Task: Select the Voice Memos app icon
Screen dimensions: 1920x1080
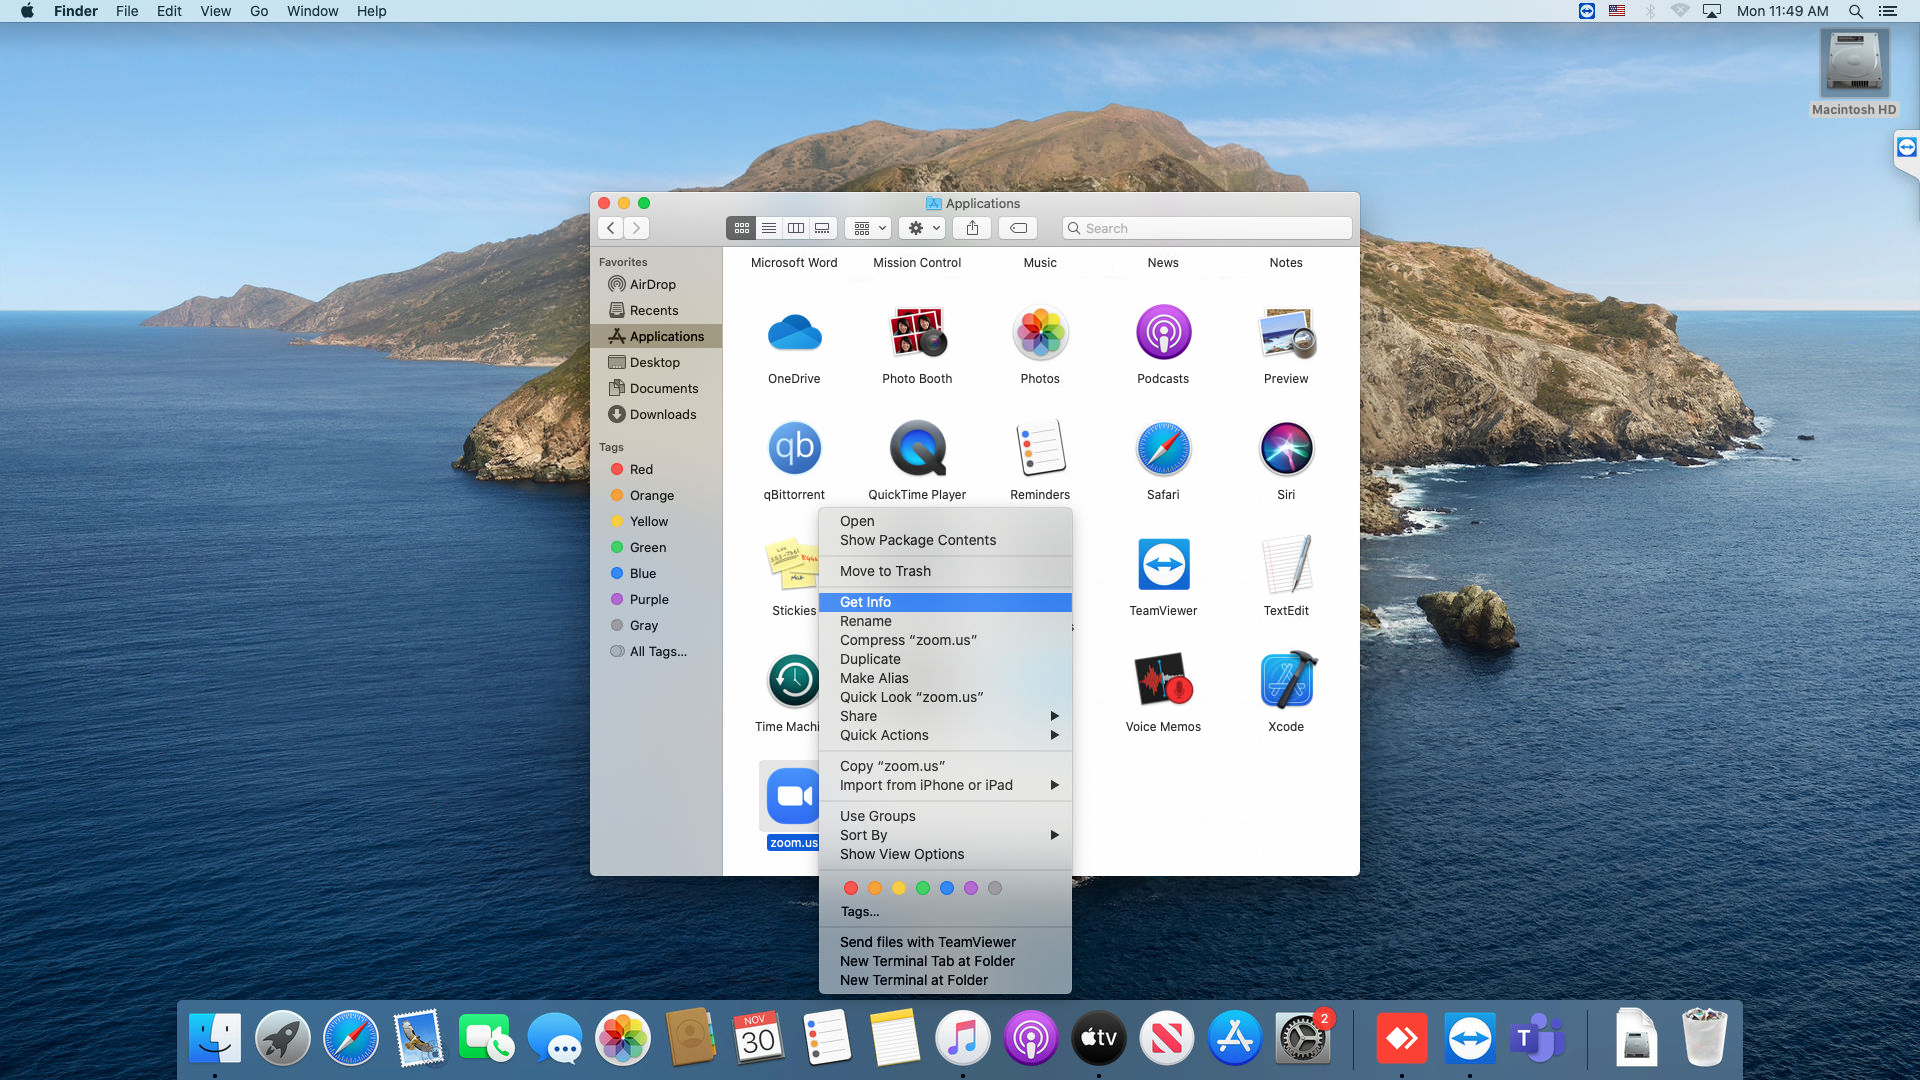Action: tap(1163, 682)
